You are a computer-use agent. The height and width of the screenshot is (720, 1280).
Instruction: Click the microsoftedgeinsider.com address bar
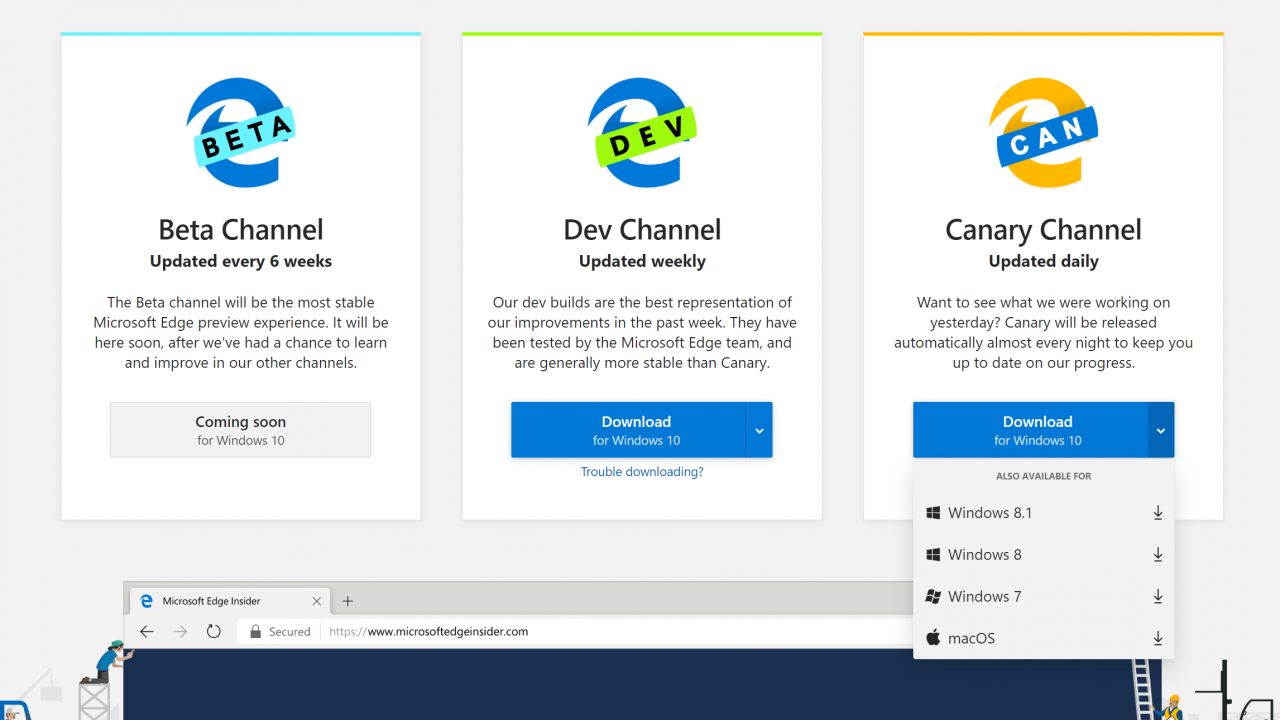point(575,632)
